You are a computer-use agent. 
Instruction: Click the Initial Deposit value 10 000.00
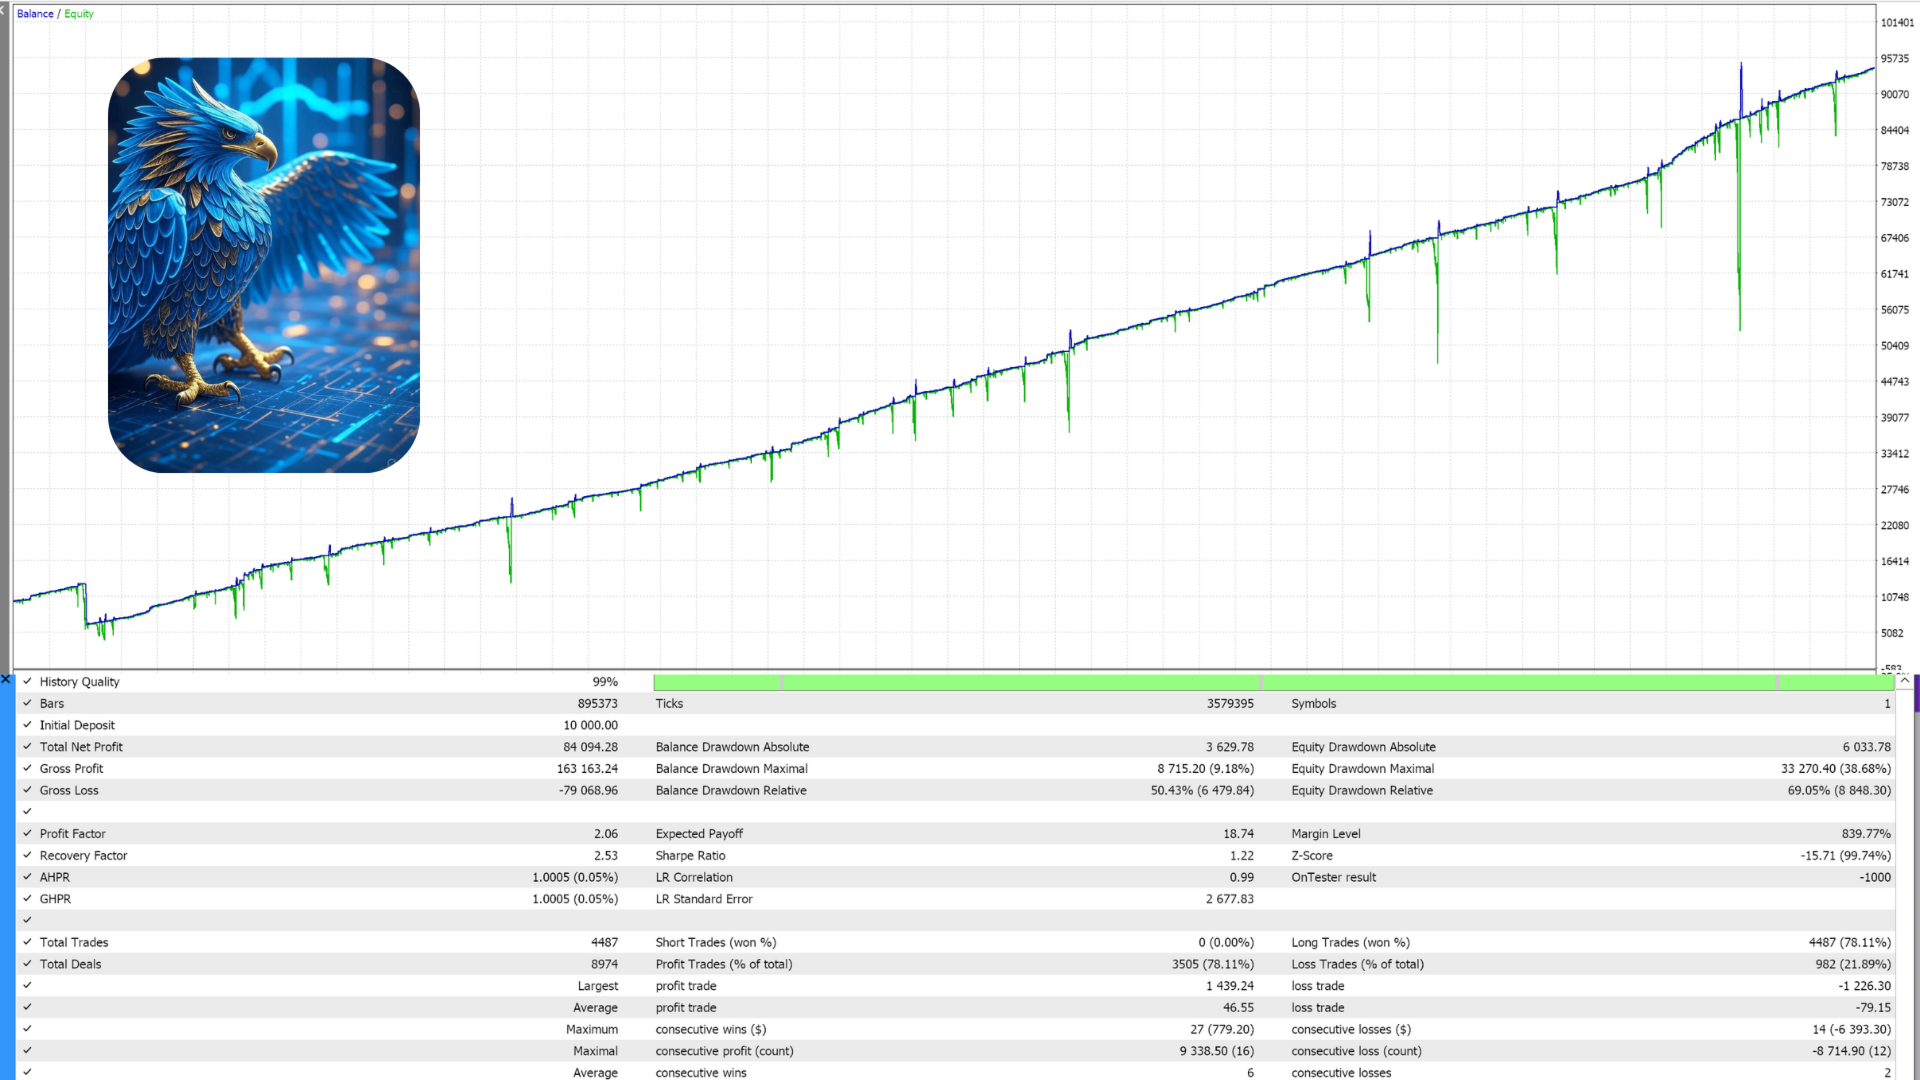590,726
